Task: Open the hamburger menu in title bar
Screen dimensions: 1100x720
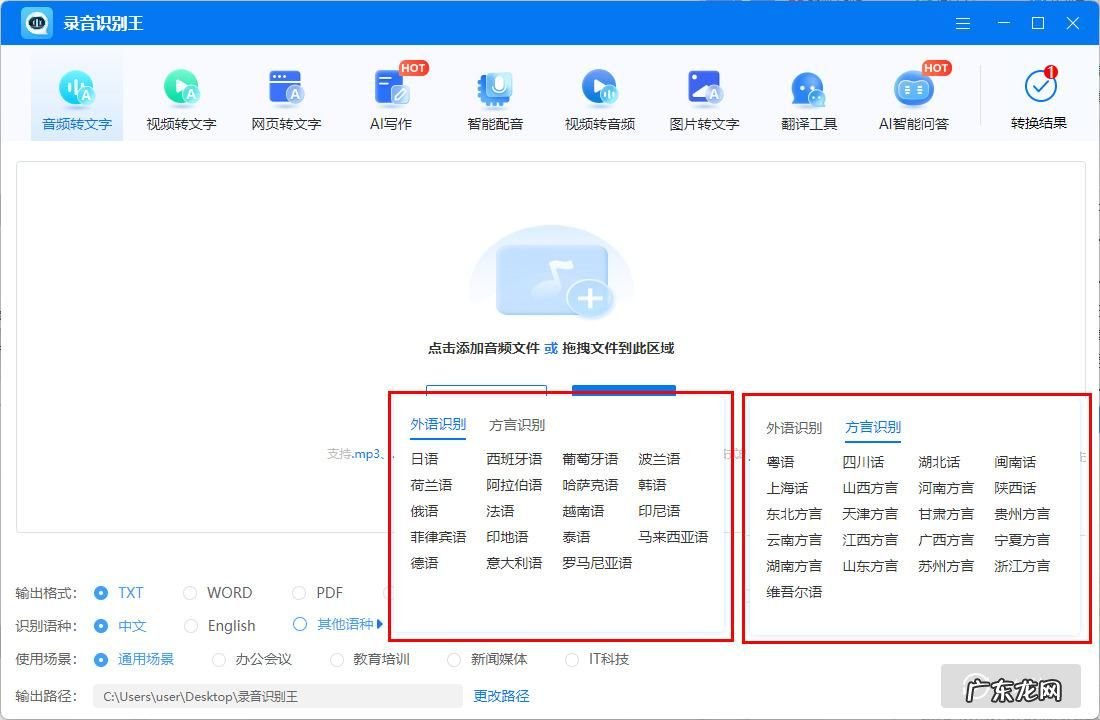Action: coord(963,23)
